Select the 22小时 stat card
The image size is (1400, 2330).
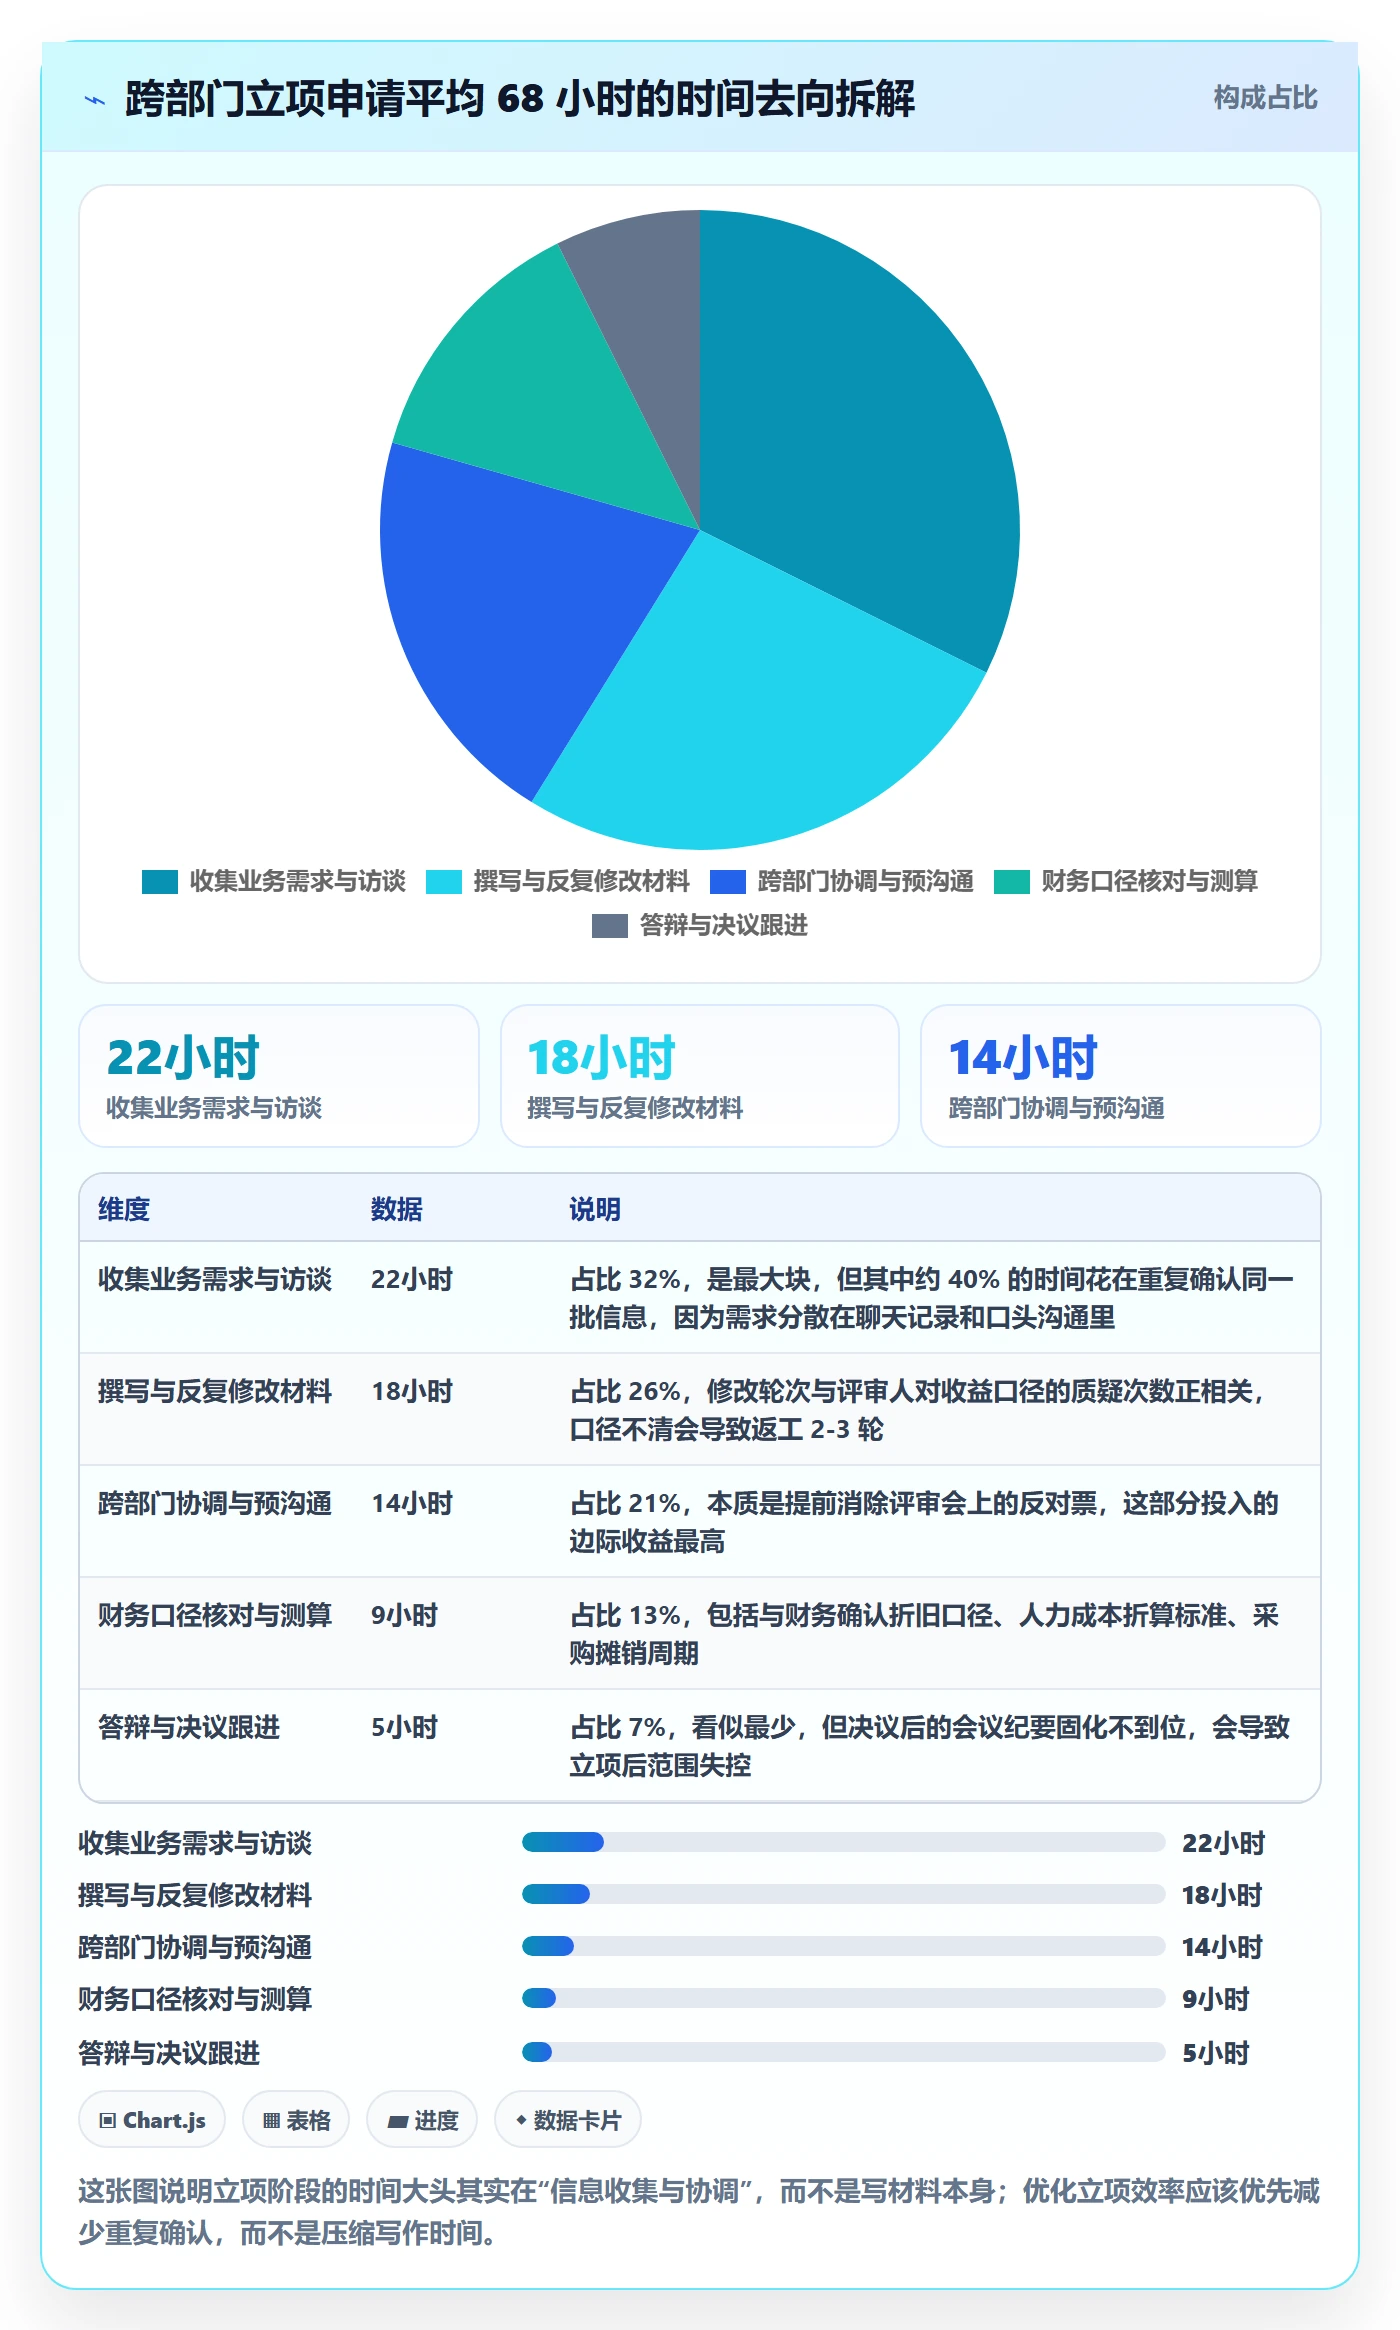tap(279, 1076)
